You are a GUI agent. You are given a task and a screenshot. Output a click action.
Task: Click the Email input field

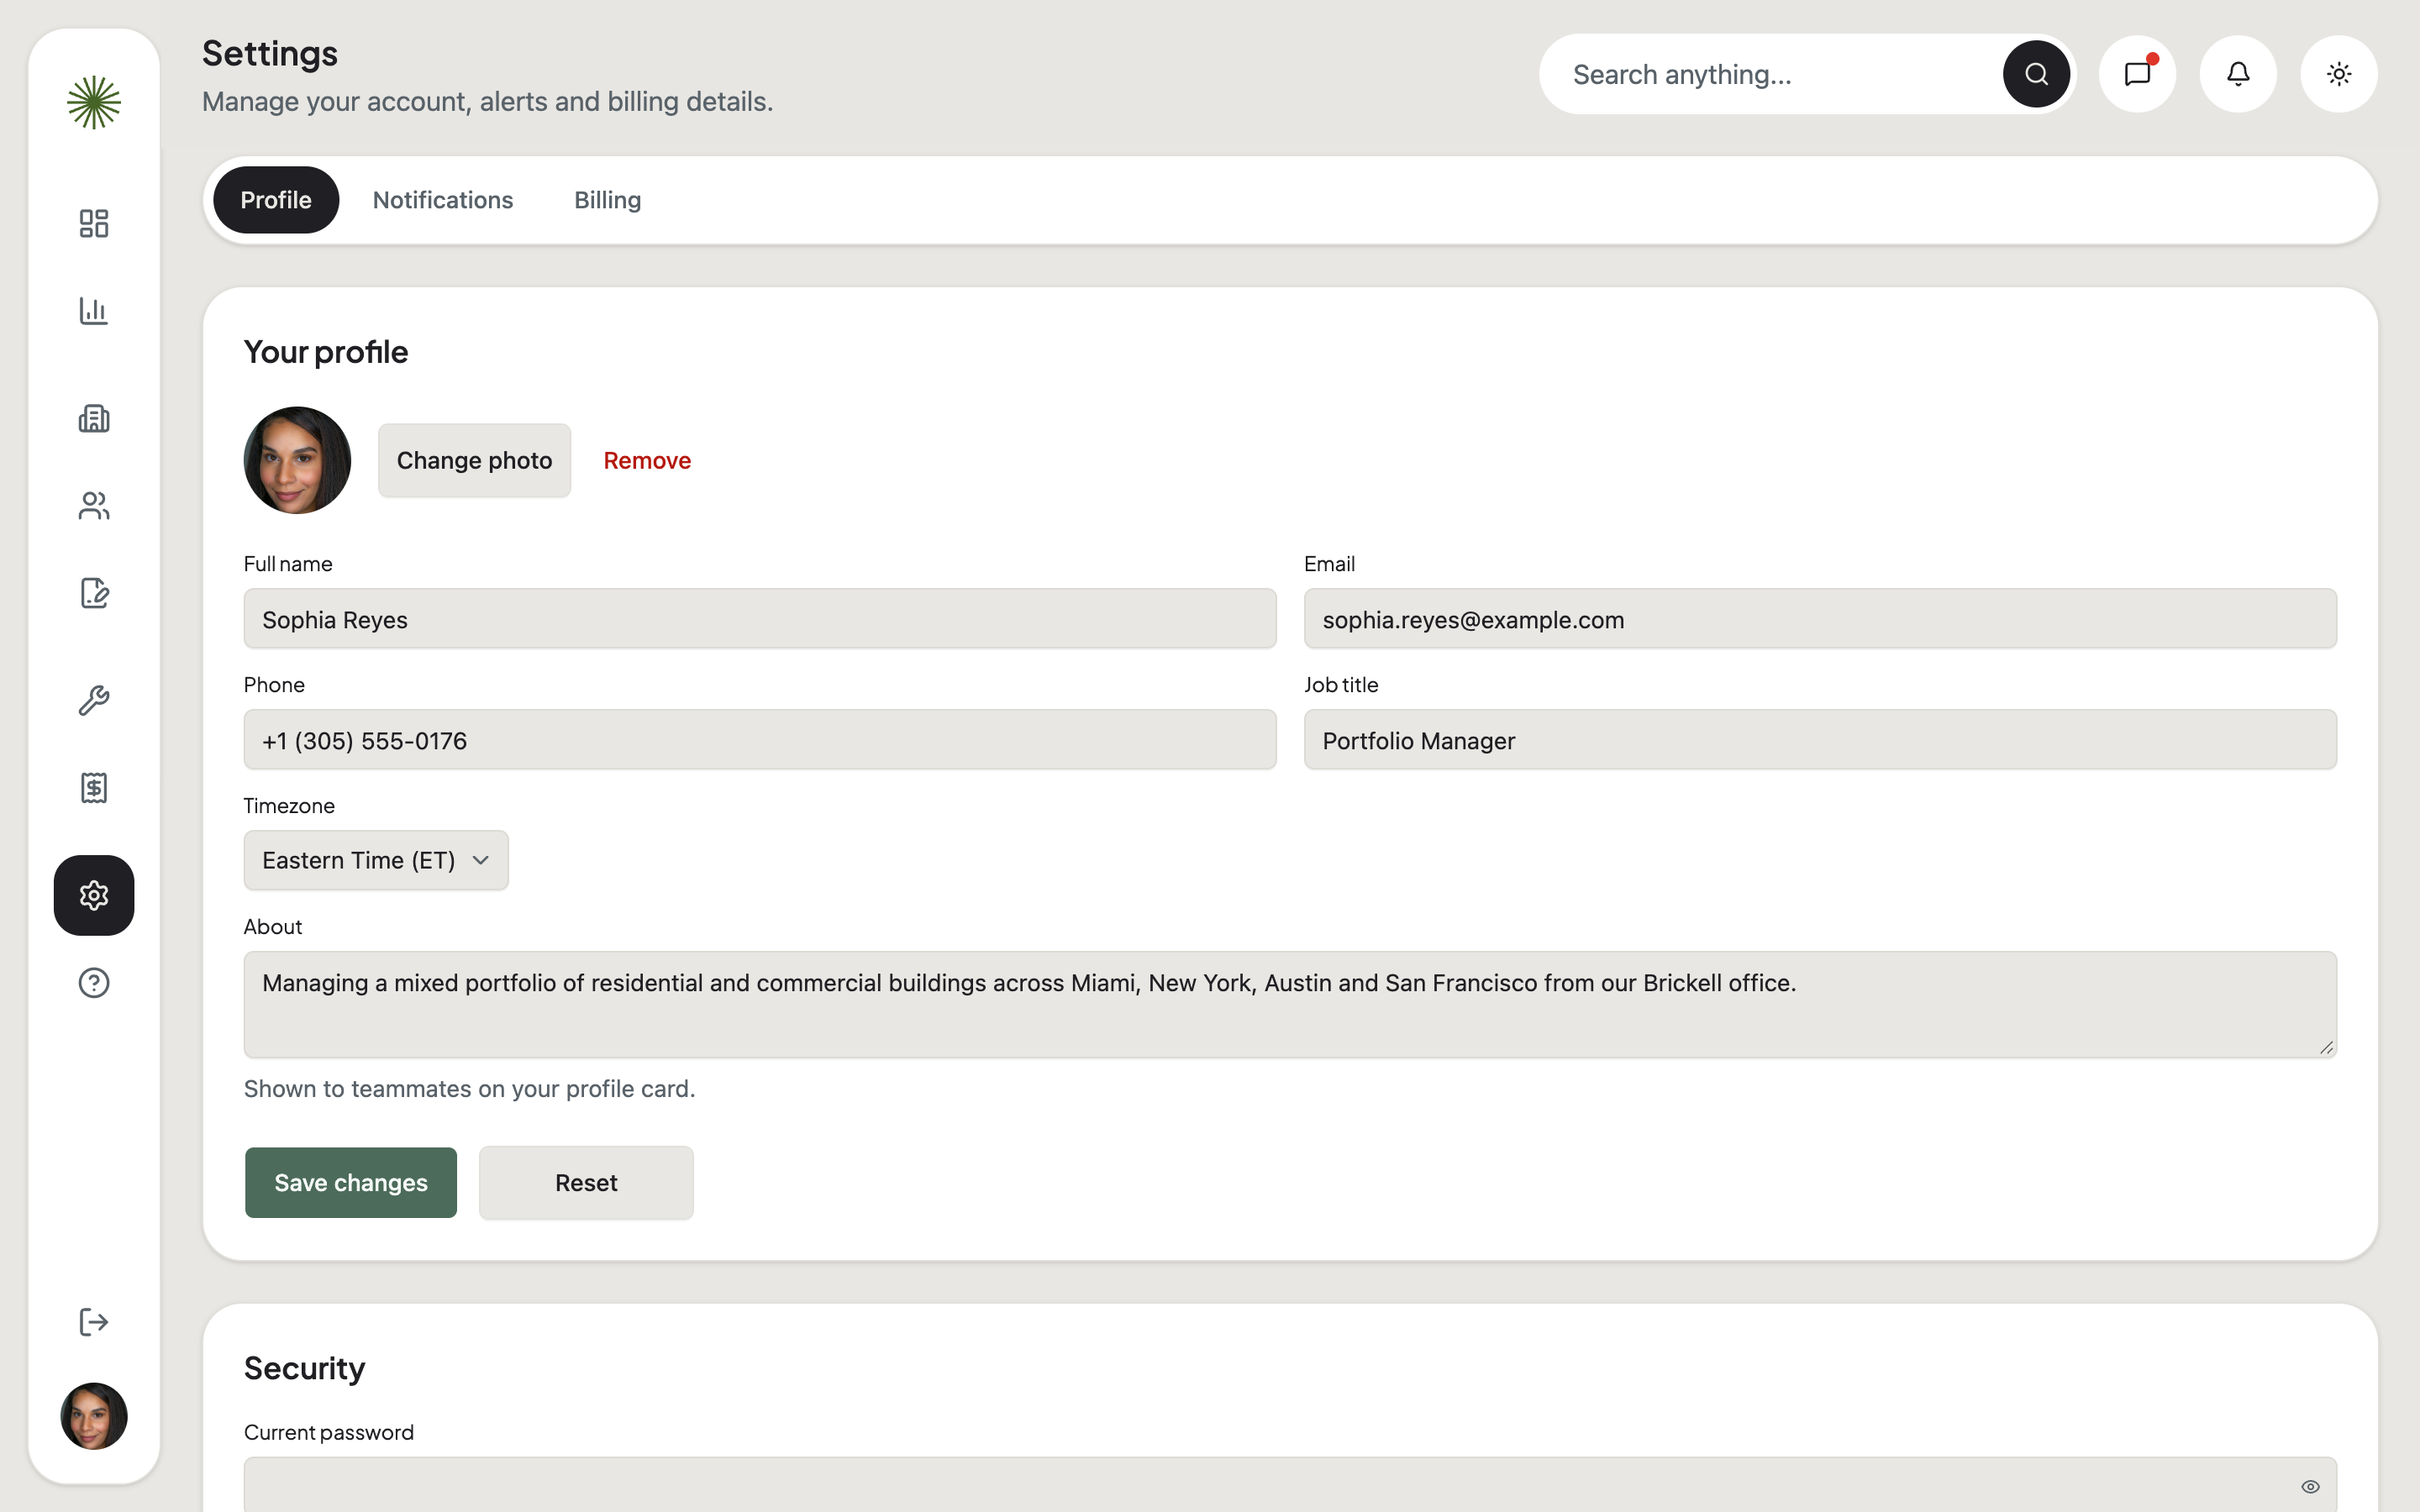click(x=1820, y=619)
